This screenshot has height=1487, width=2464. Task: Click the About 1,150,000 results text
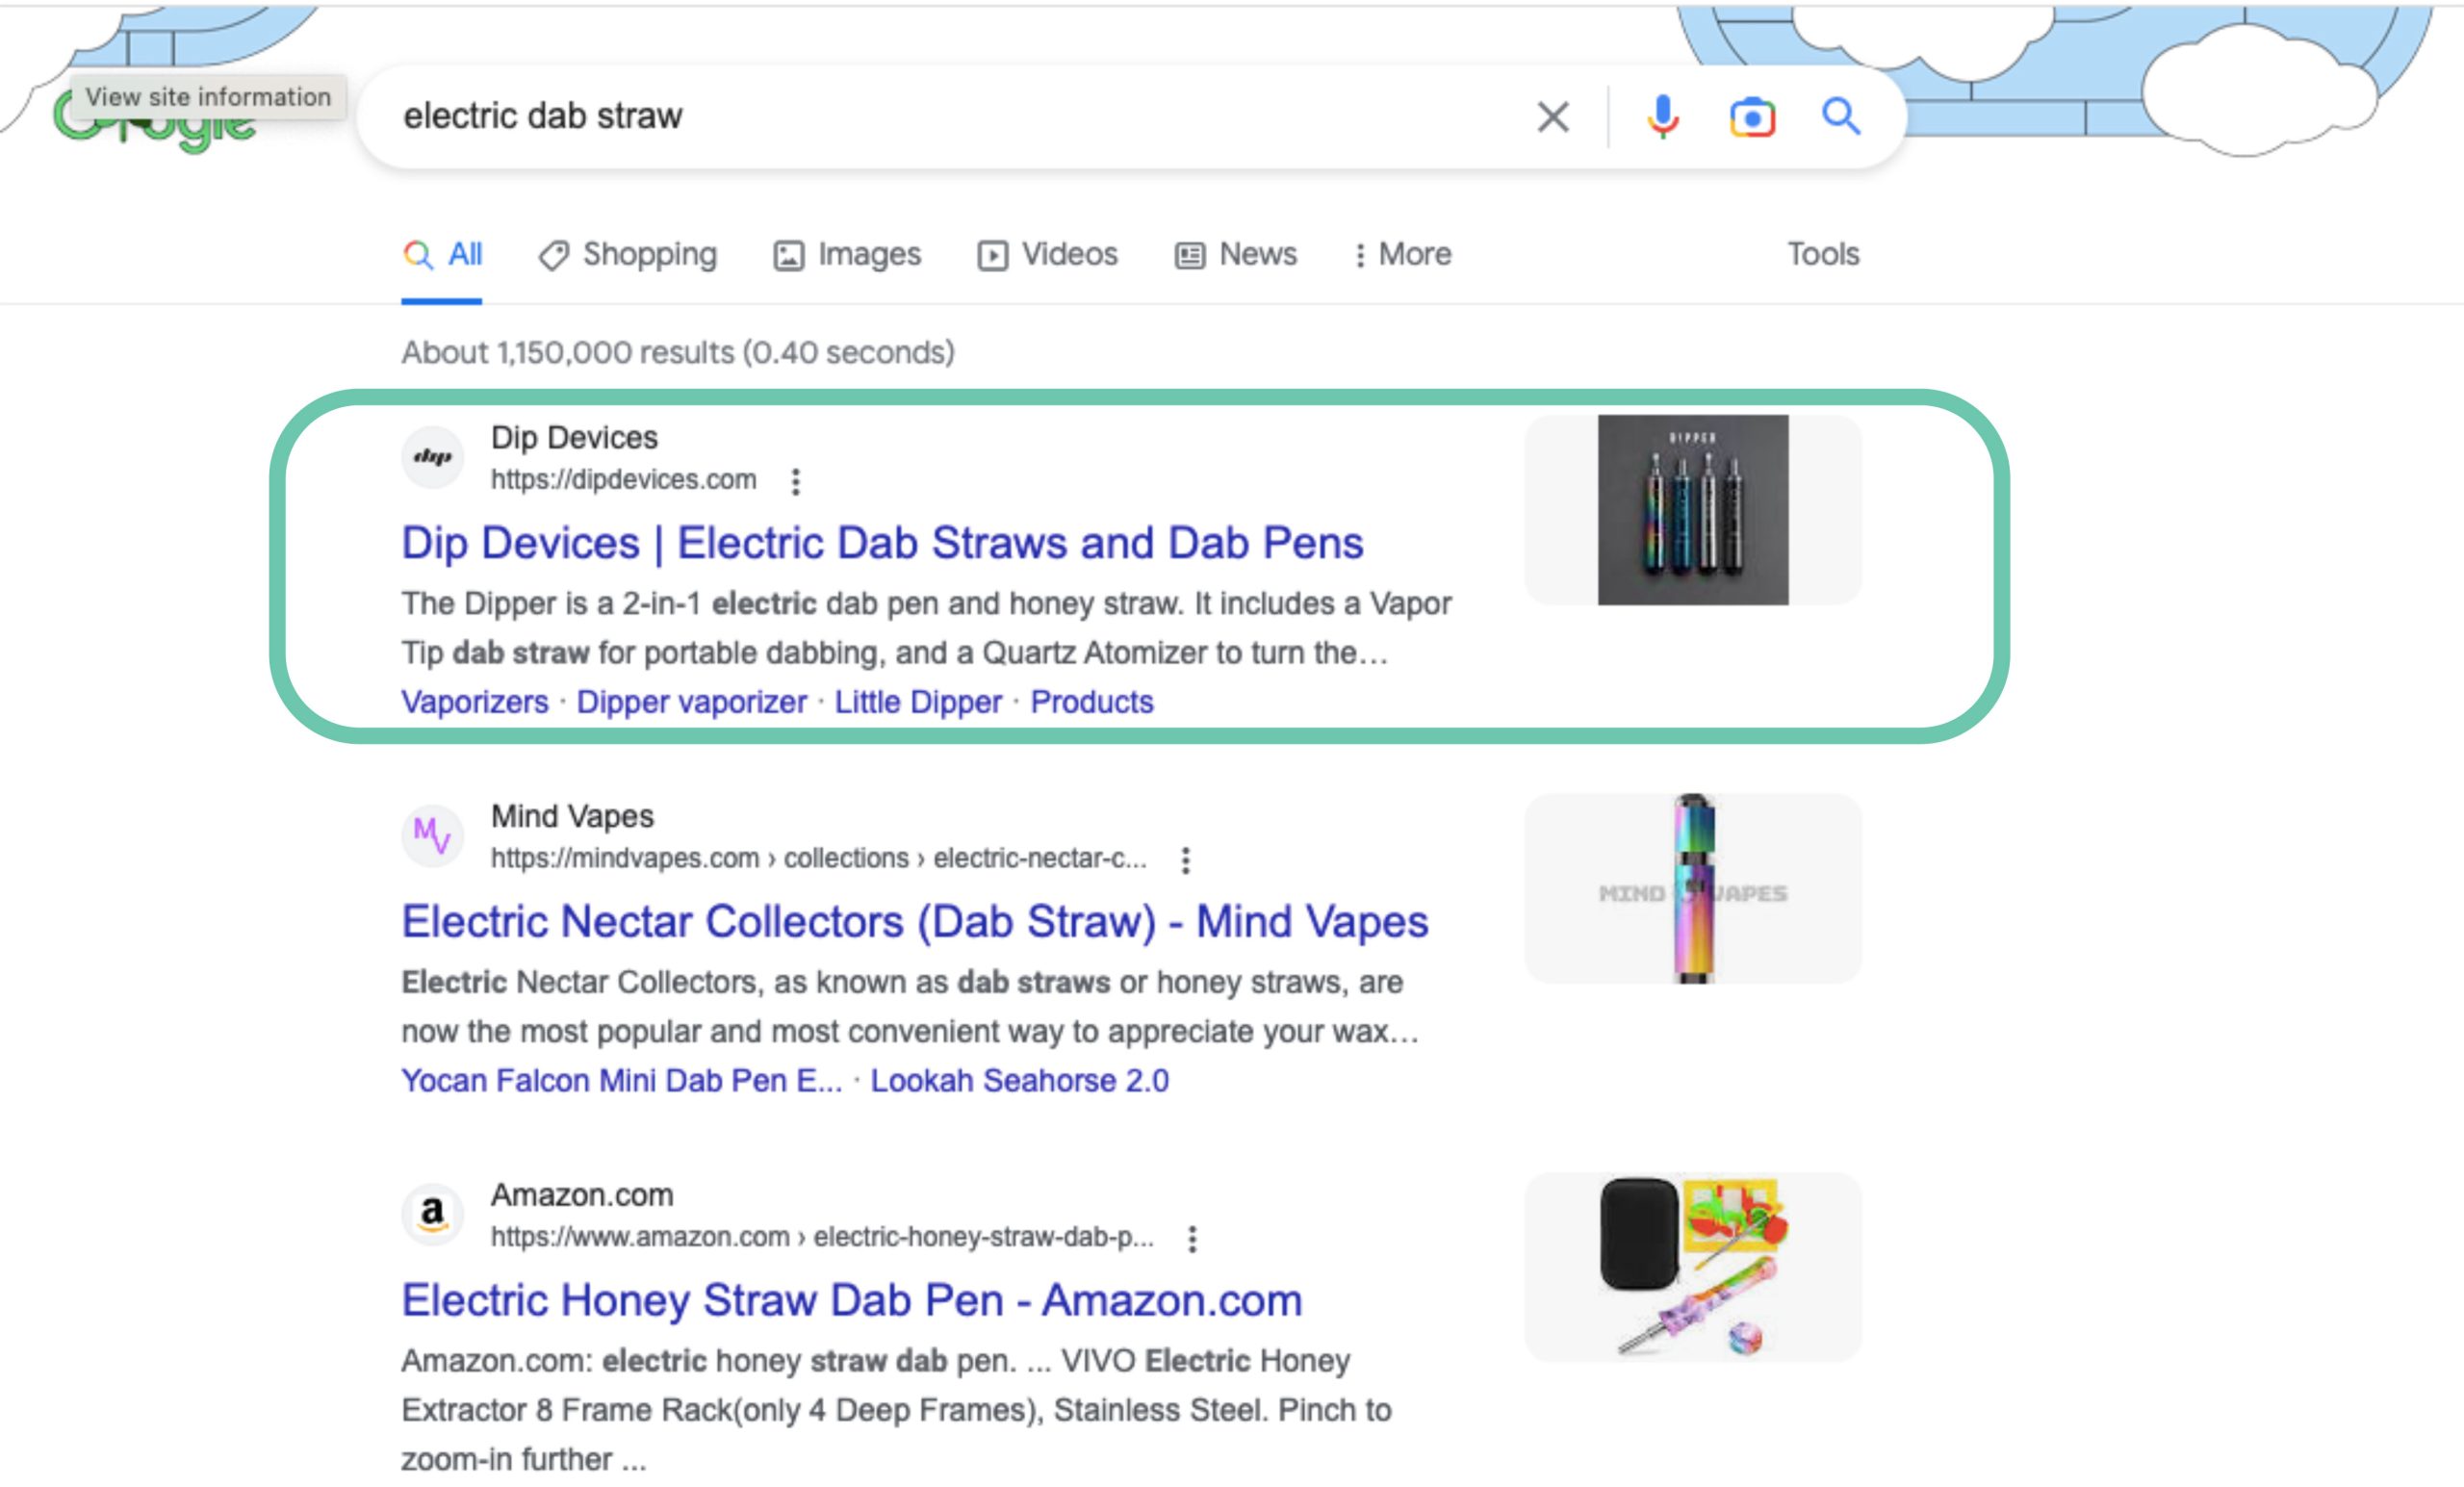[678, 352]
